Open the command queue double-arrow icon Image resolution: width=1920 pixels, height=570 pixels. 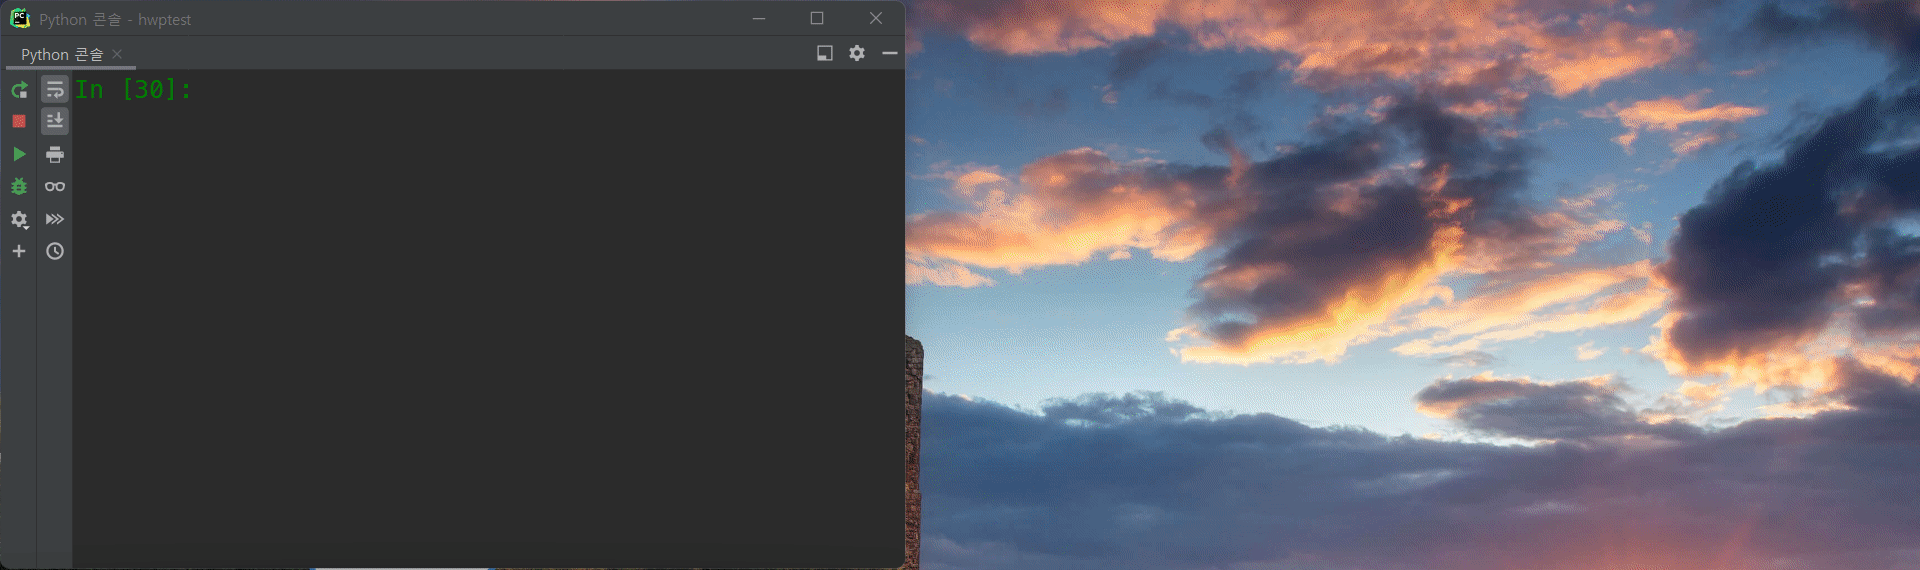55,219
